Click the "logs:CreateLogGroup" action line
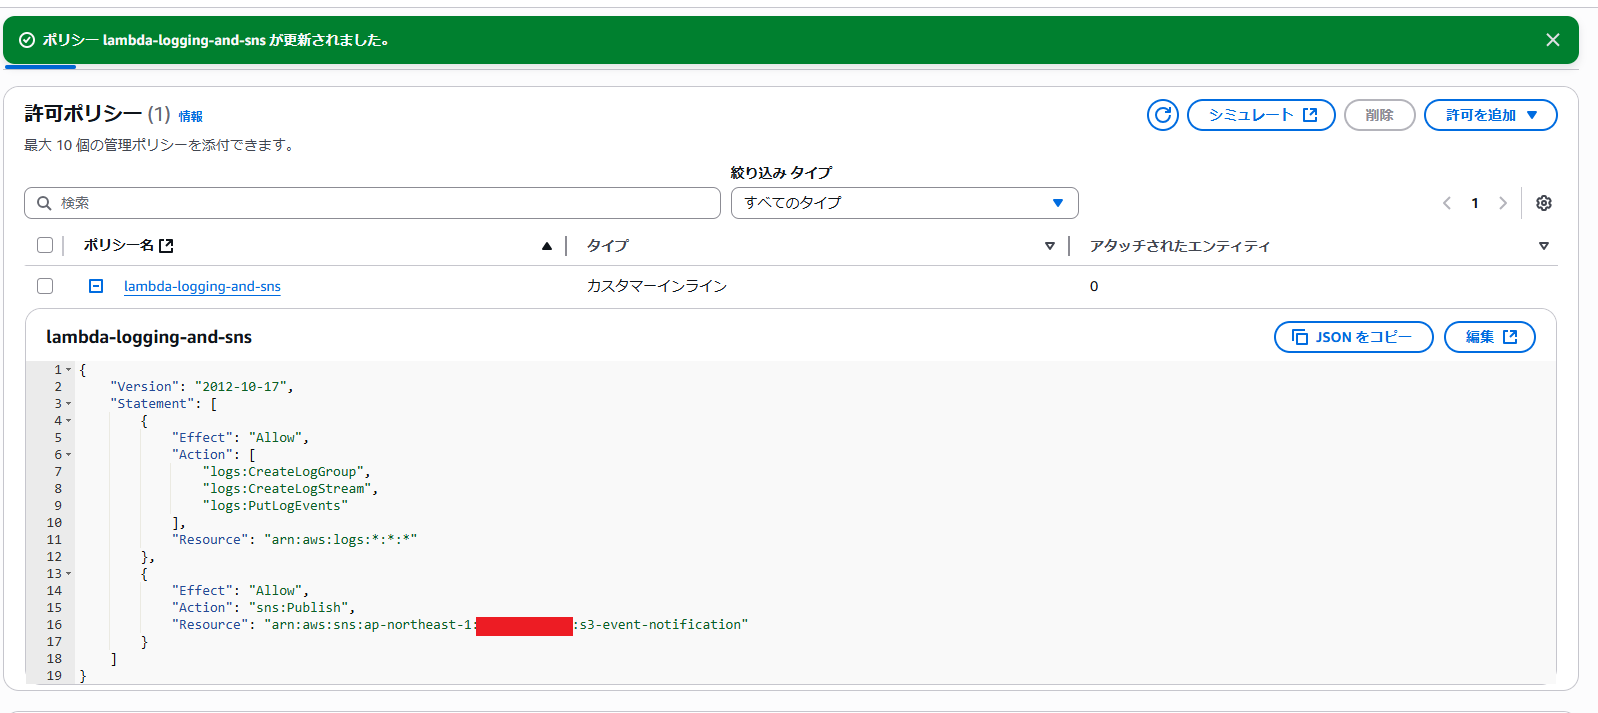The height and width of the screenshot is (713, 1598). coord(286,472)
